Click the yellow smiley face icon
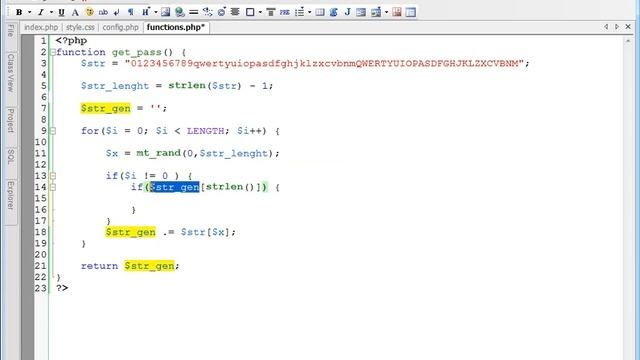The width and height of the screenshot is (640, 360). pos(89,12)
